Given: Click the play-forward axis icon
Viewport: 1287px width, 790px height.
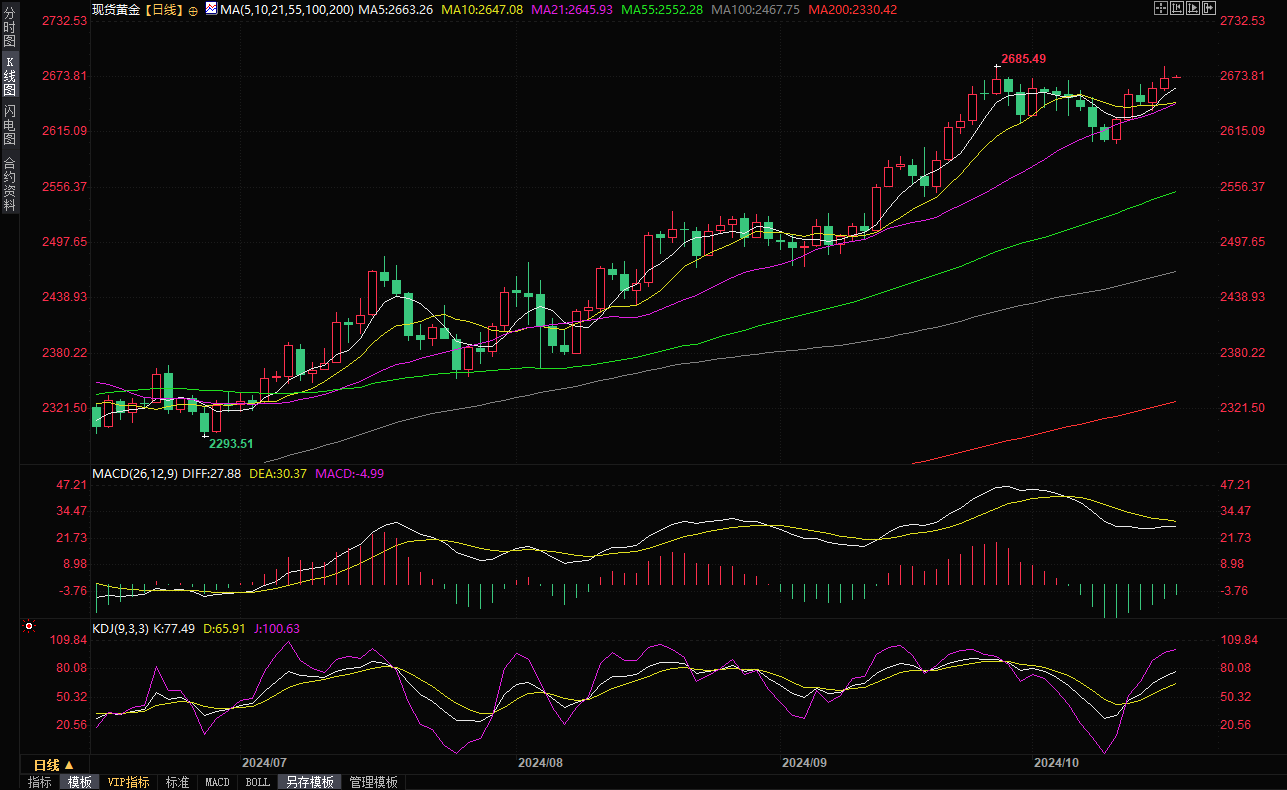Looking at the screenshot, I should tap(1193, 9).
